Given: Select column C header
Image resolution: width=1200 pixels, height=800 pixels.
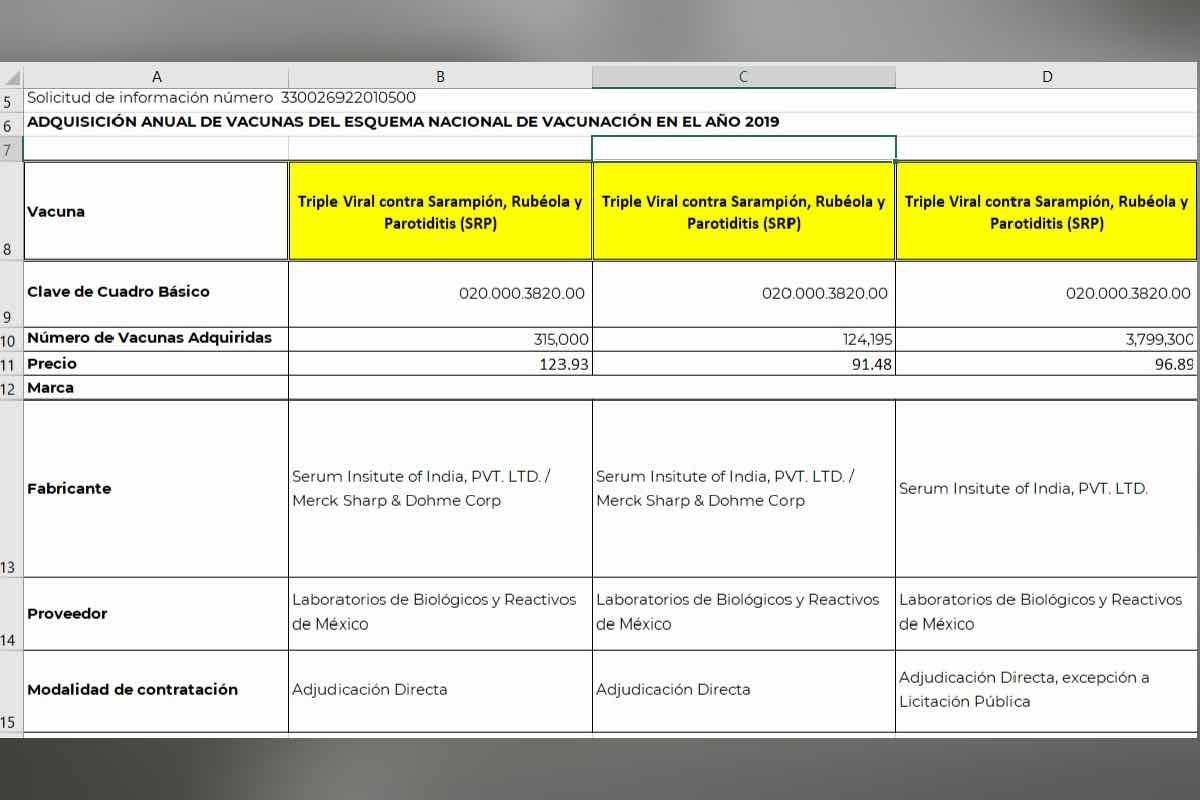Looking at the screenshot, I should point(743,77).
